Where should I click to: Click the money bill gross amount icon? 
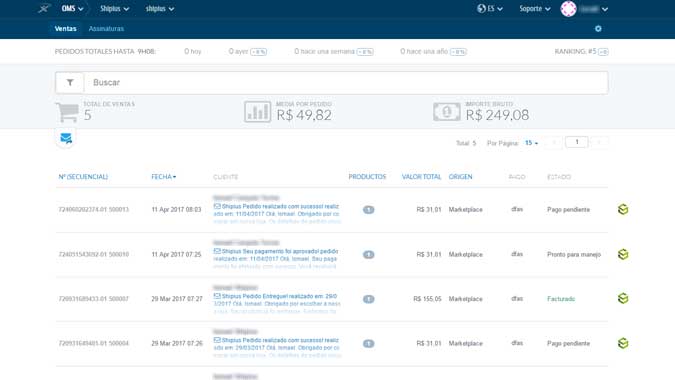[446, 111]
